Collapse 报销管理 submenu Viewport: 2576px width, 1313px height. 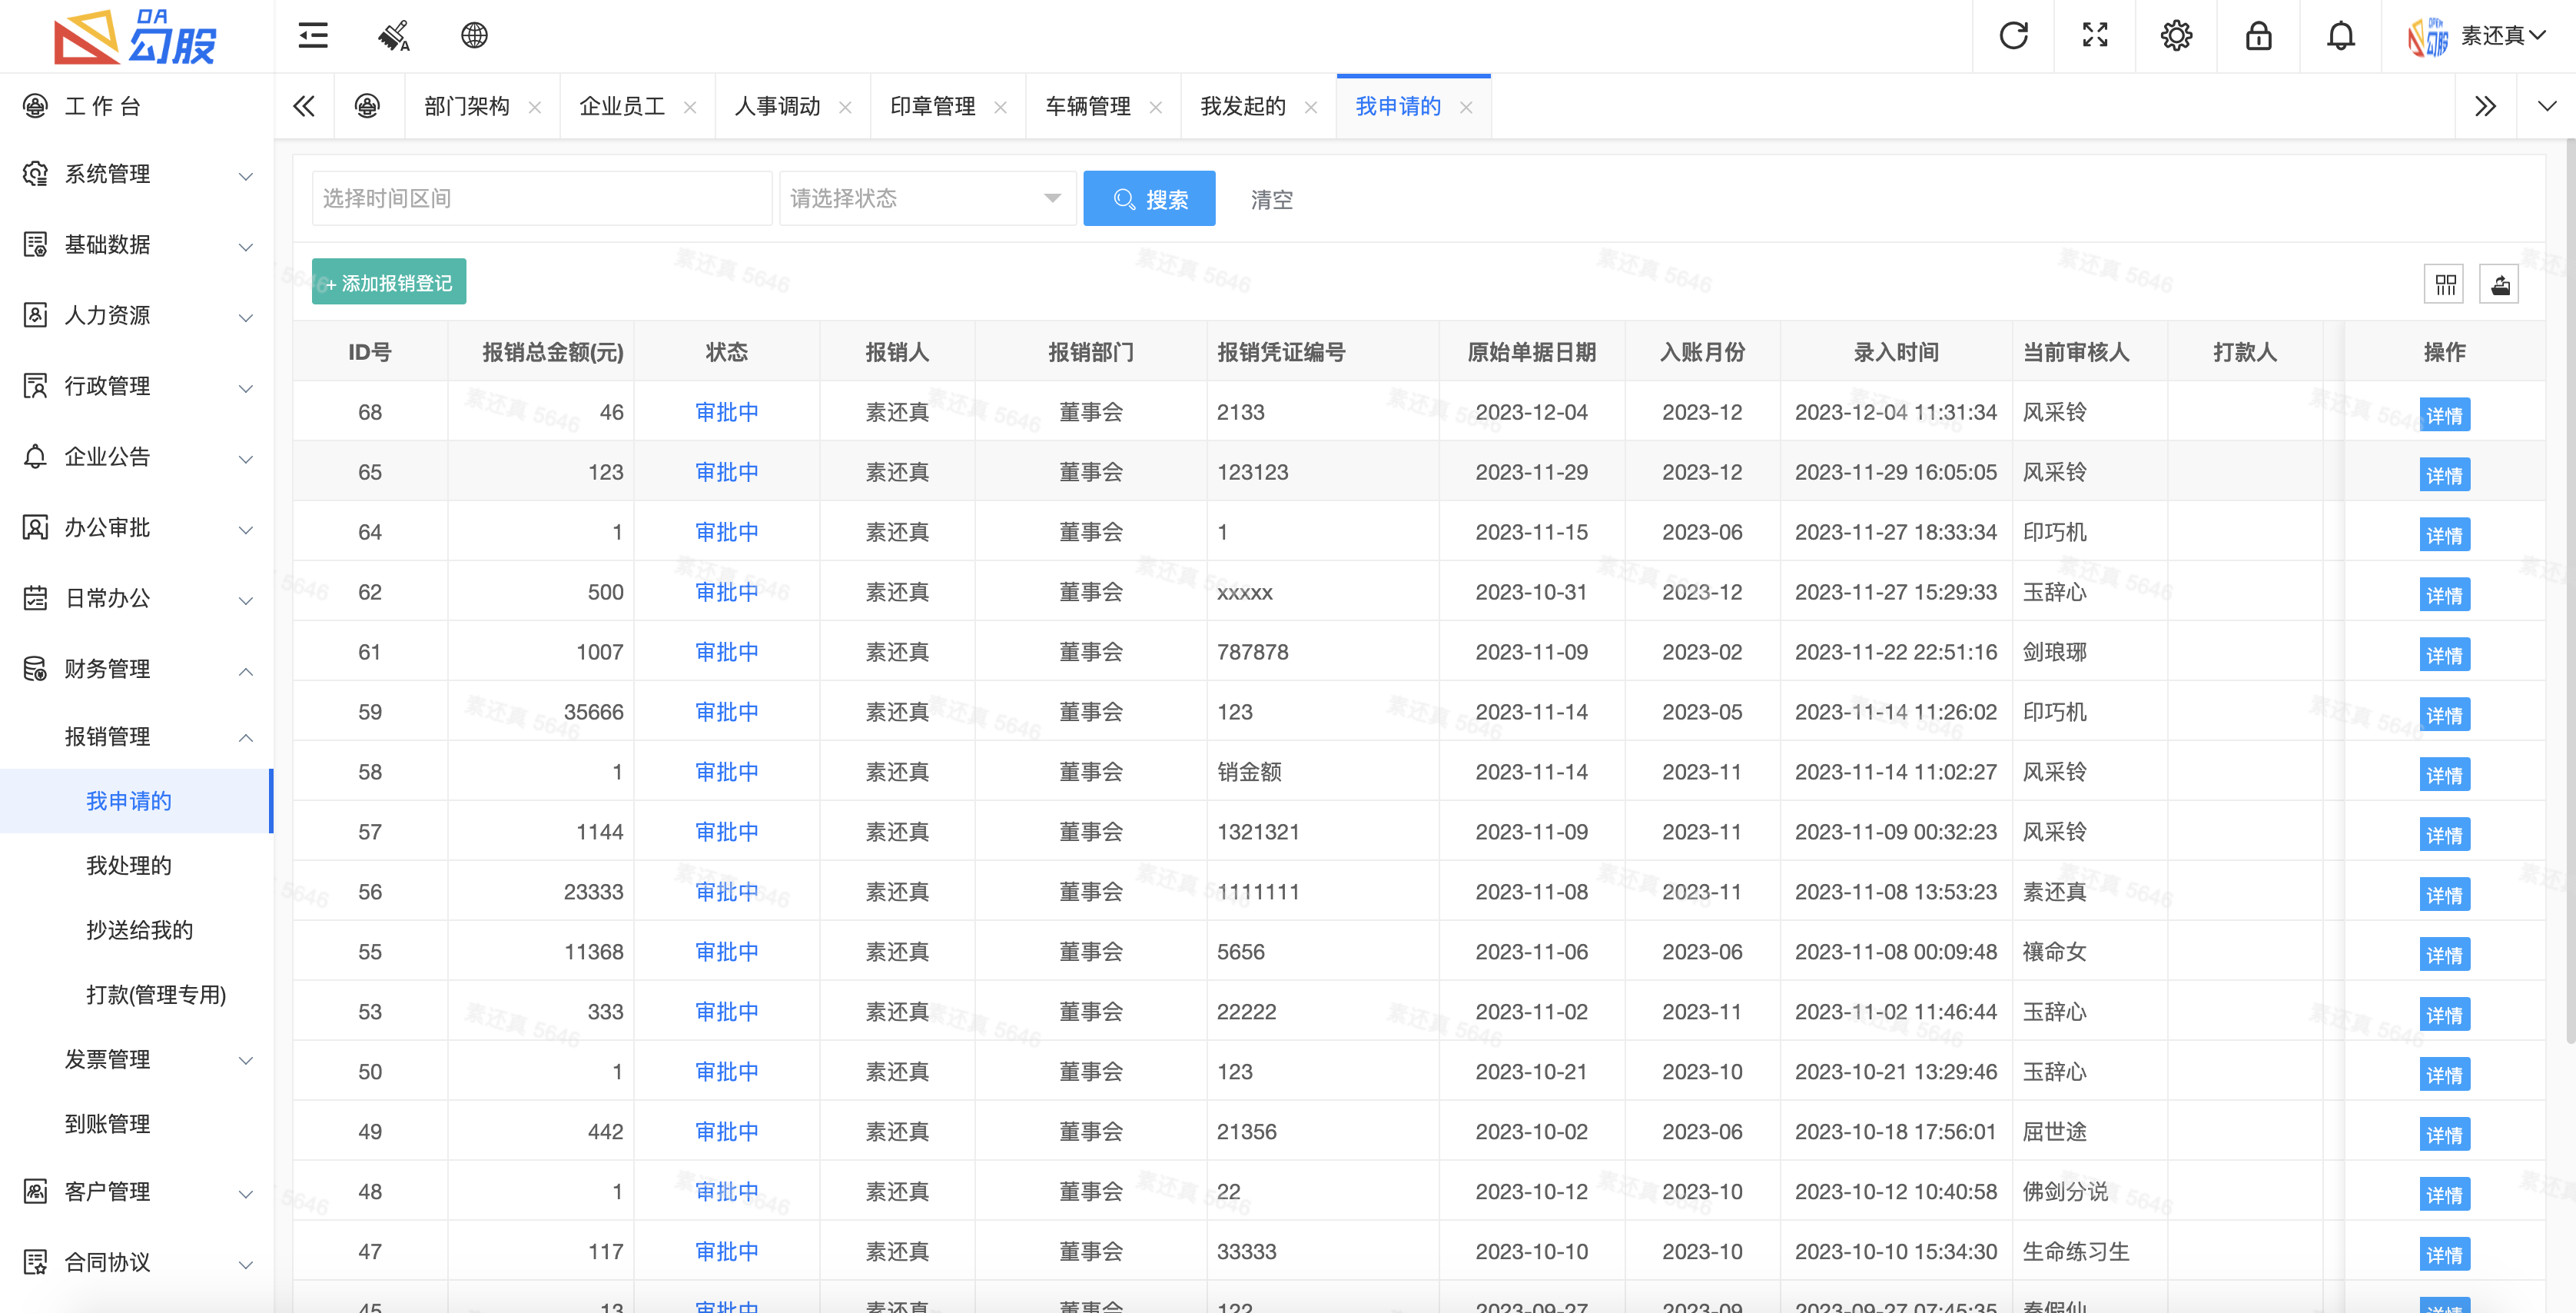[136, 737]
